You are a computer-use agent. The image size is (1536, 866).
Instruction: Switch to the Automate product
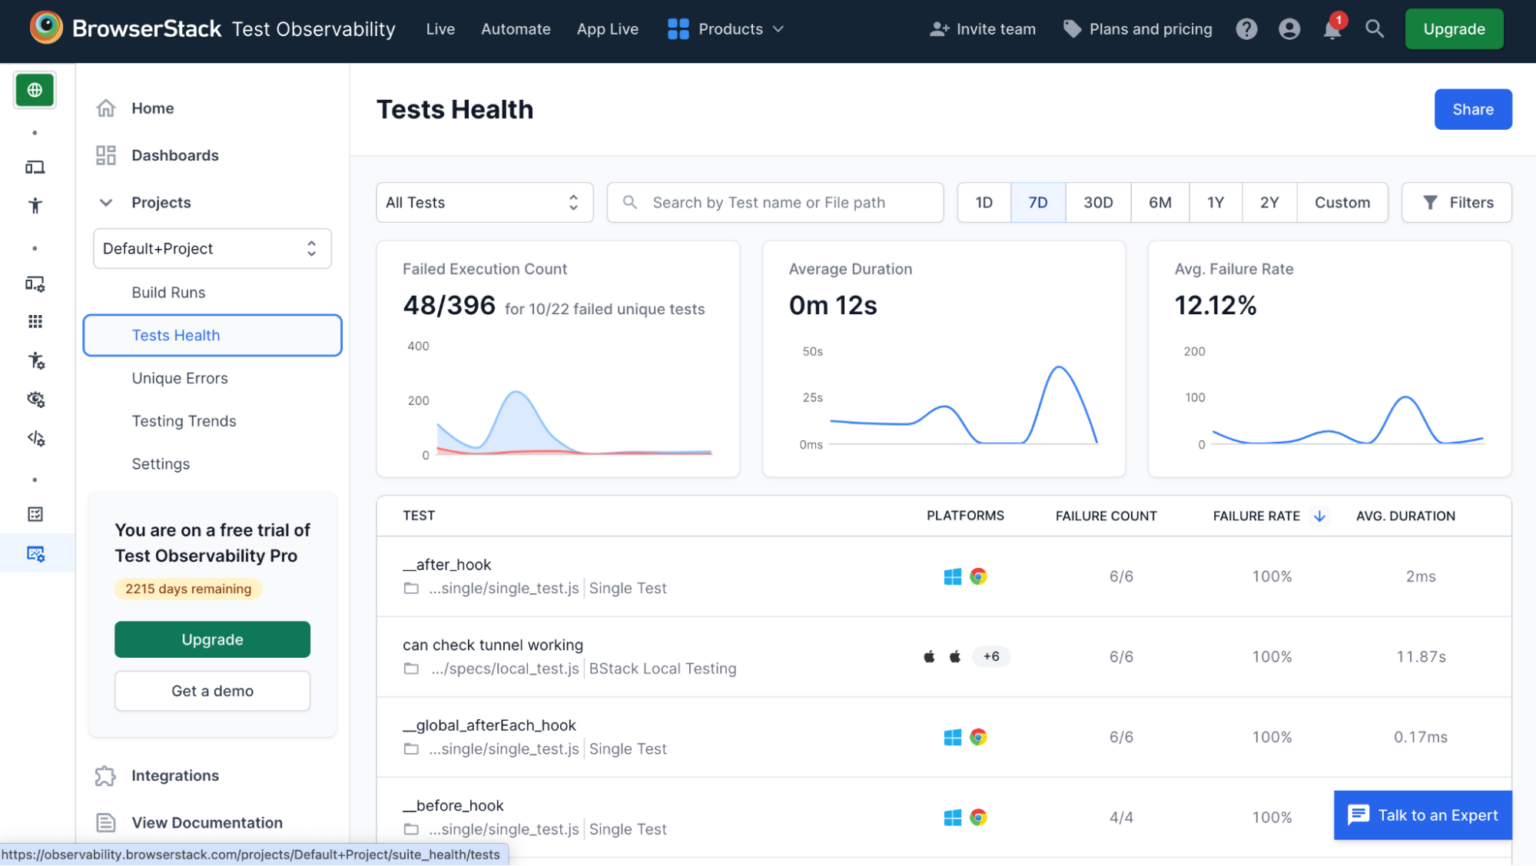(516, 29)
